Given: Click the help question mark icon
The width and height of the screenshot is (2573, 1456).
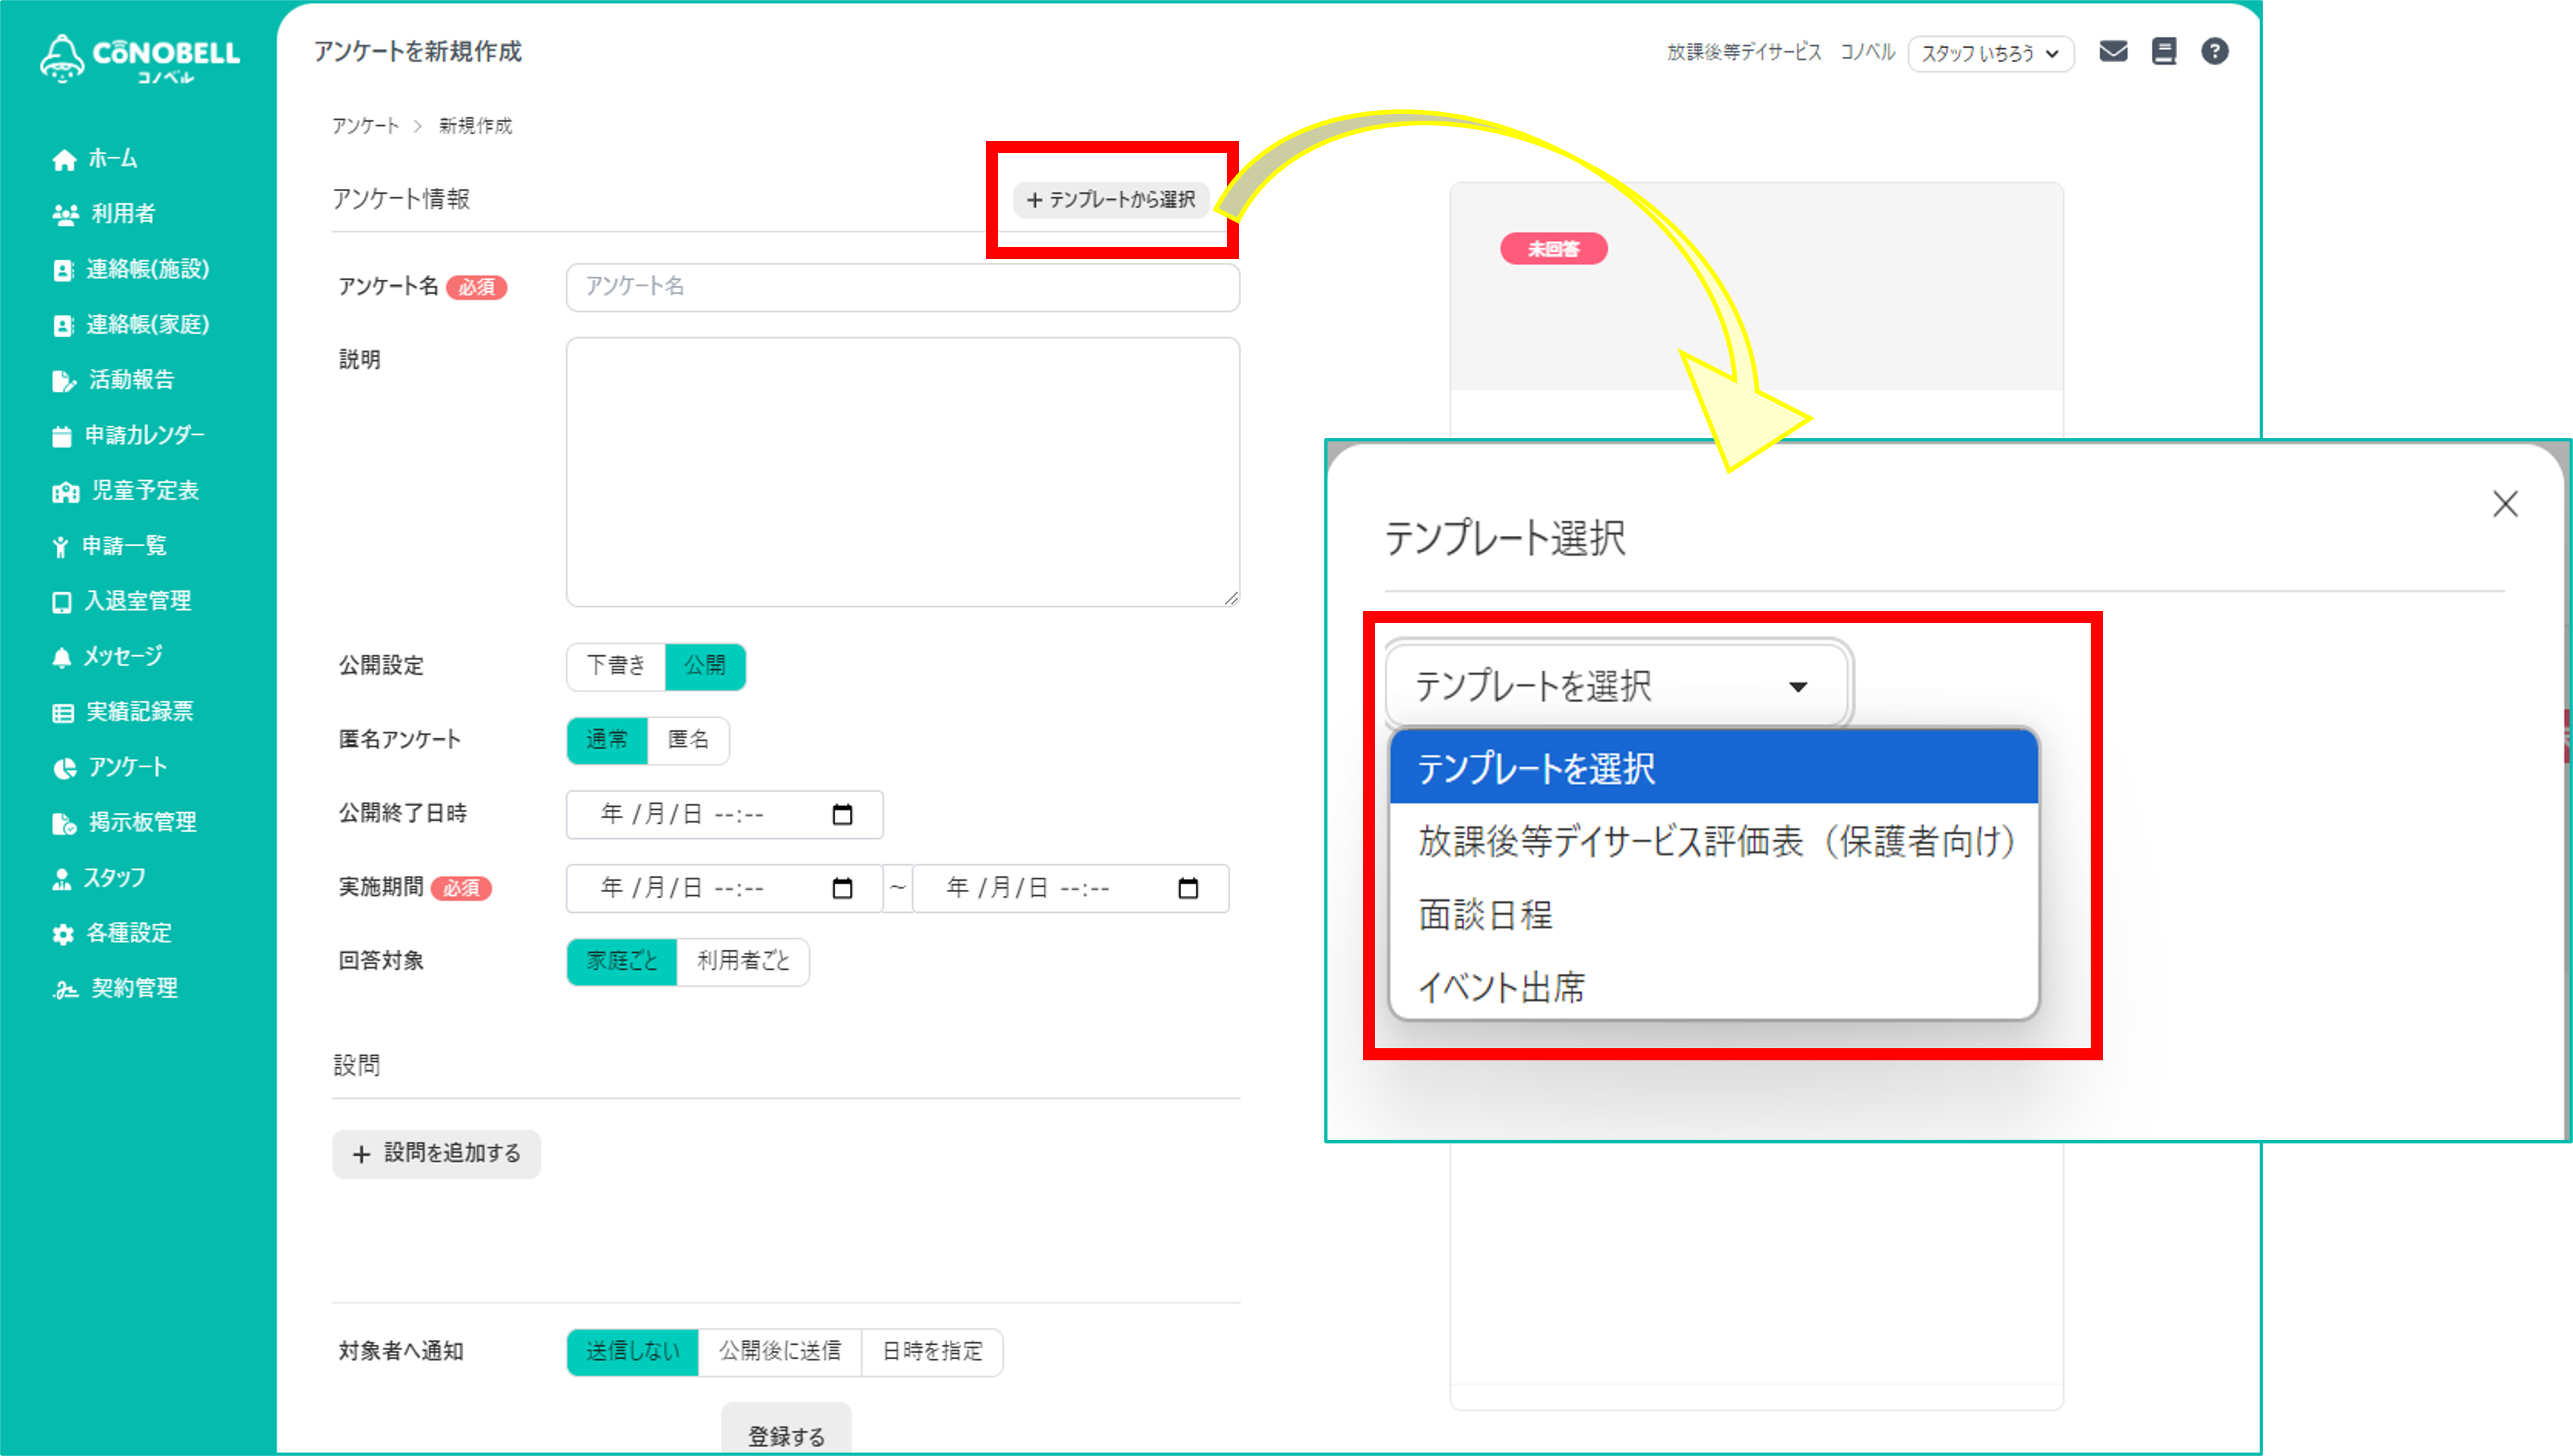Looking at the screenshot, I should coord(2215,51).
